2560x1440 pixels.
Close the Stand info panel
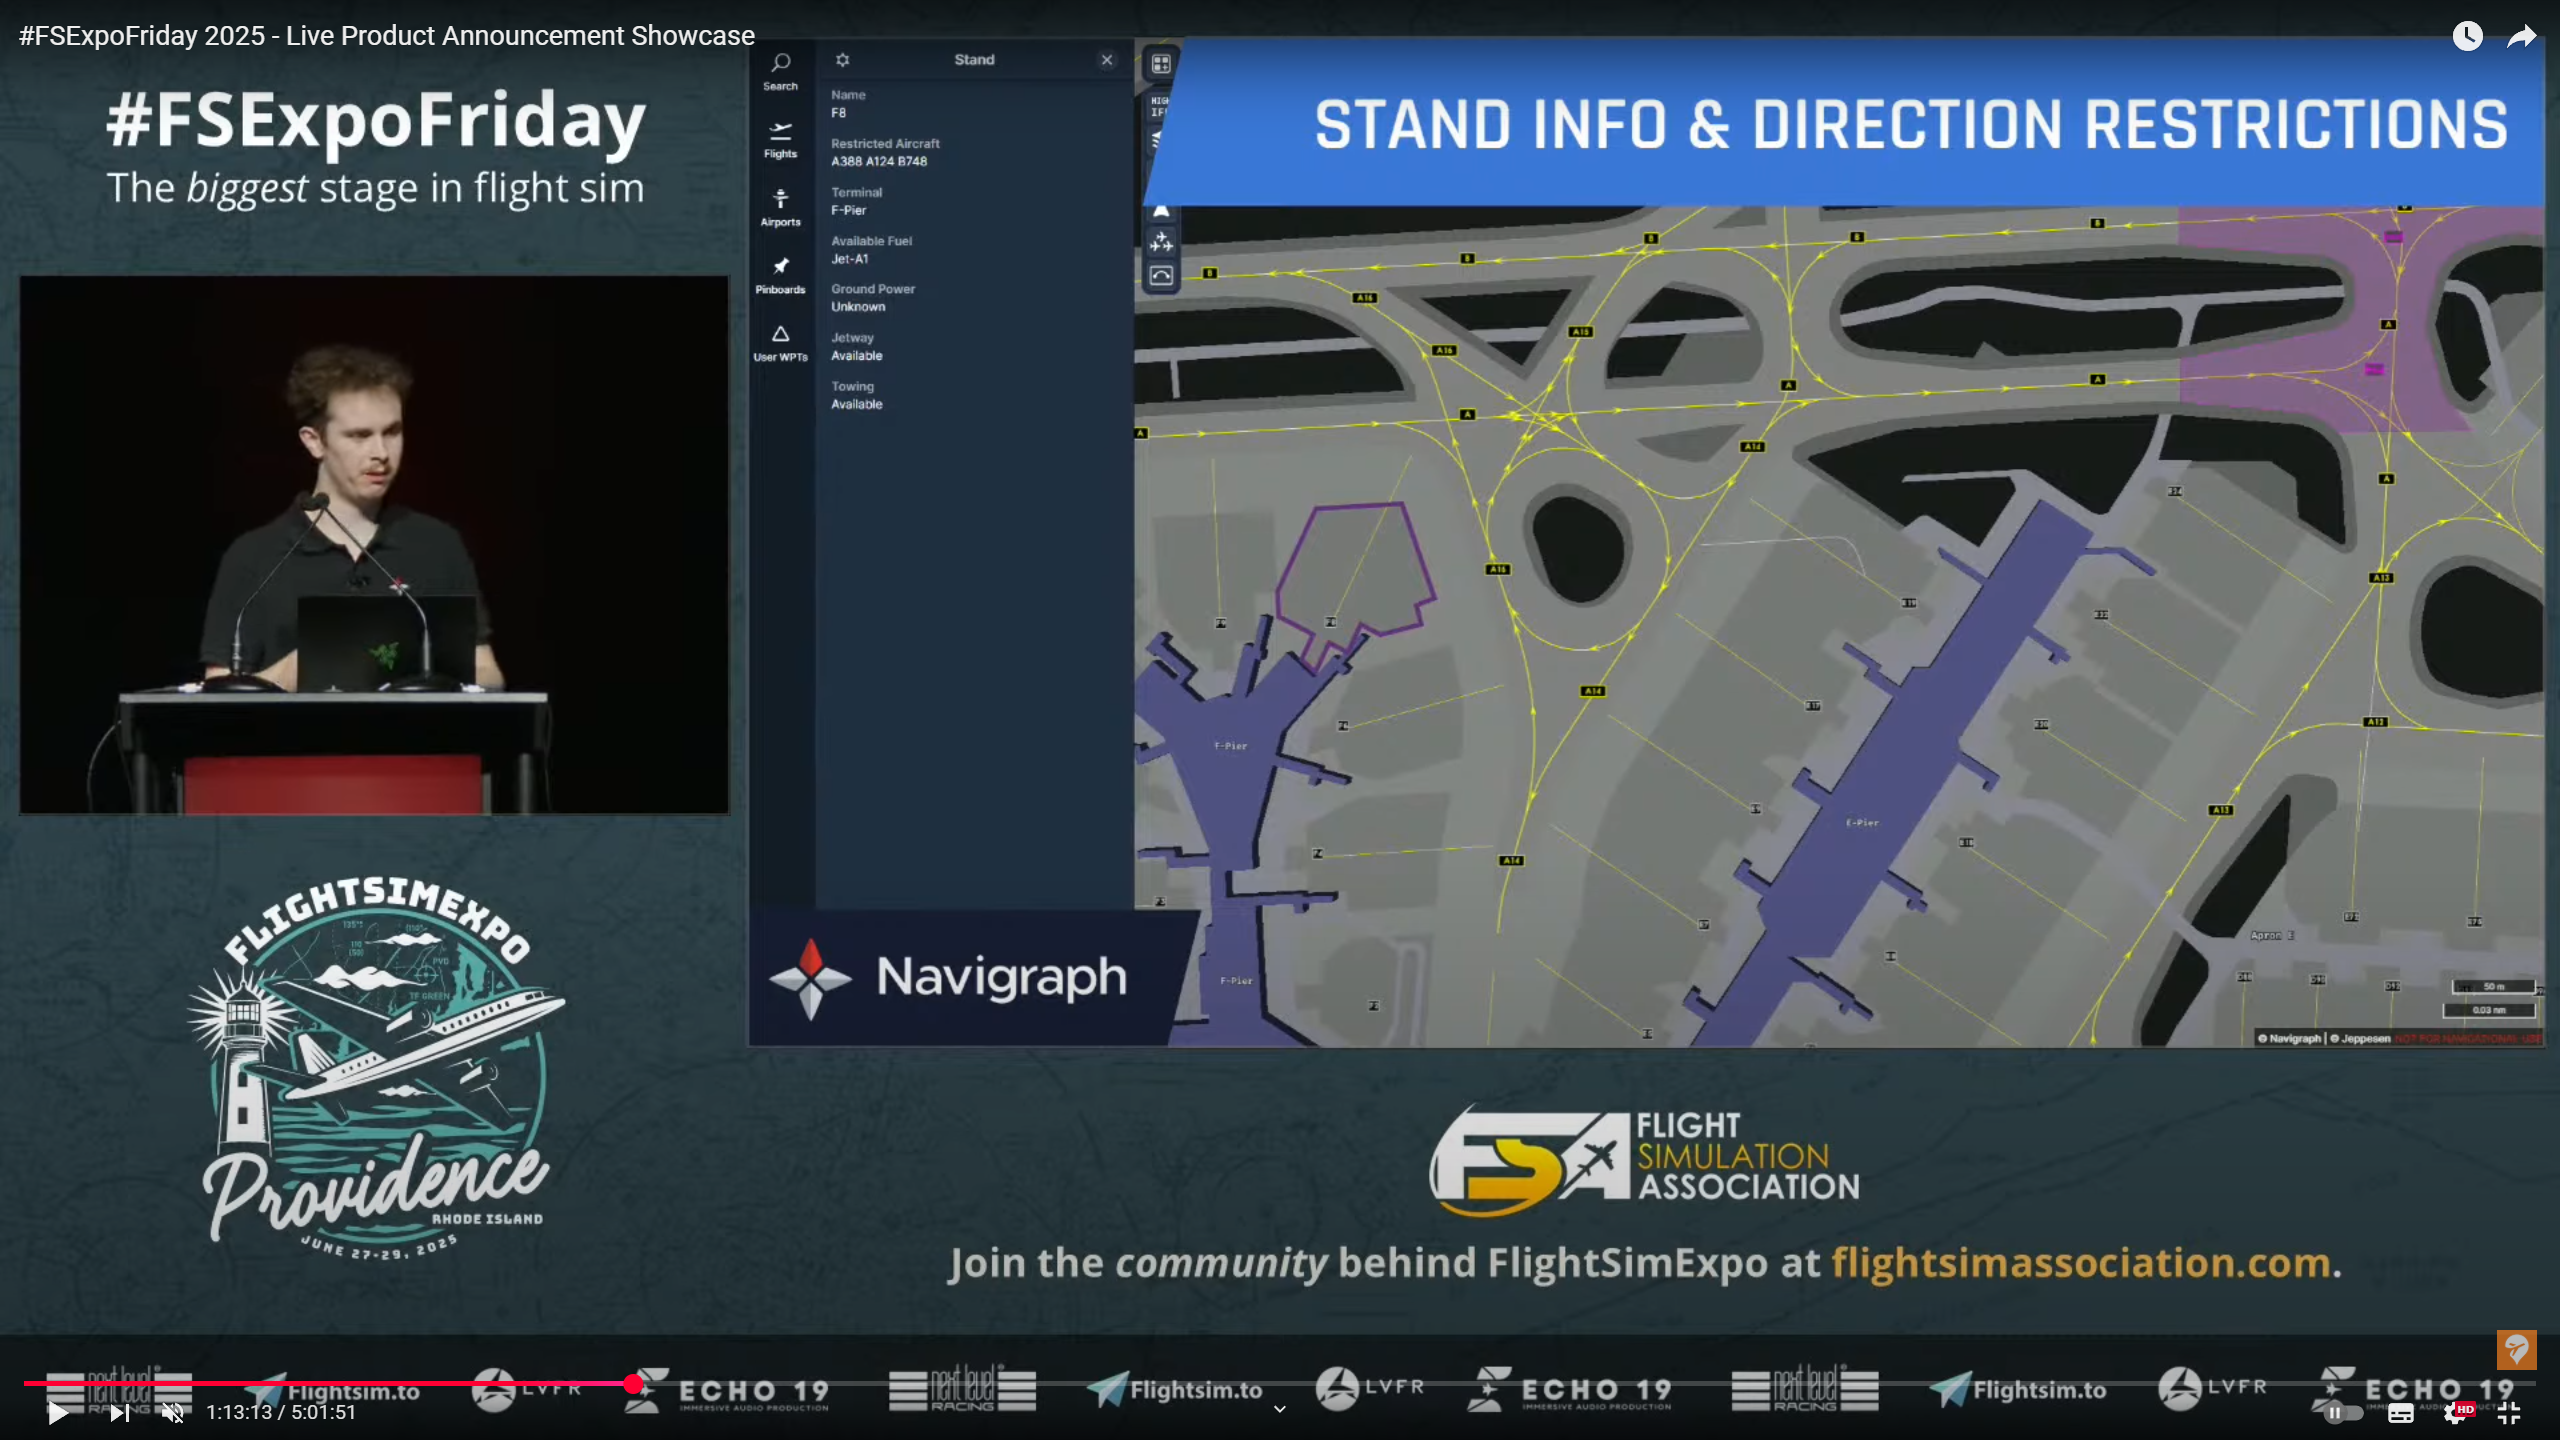[x=1106, y=60]
